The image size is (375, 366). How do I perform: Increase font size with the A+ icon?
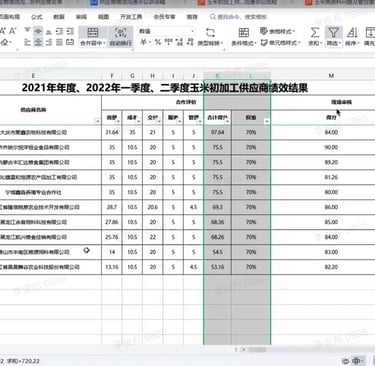[x=2, y=31]
